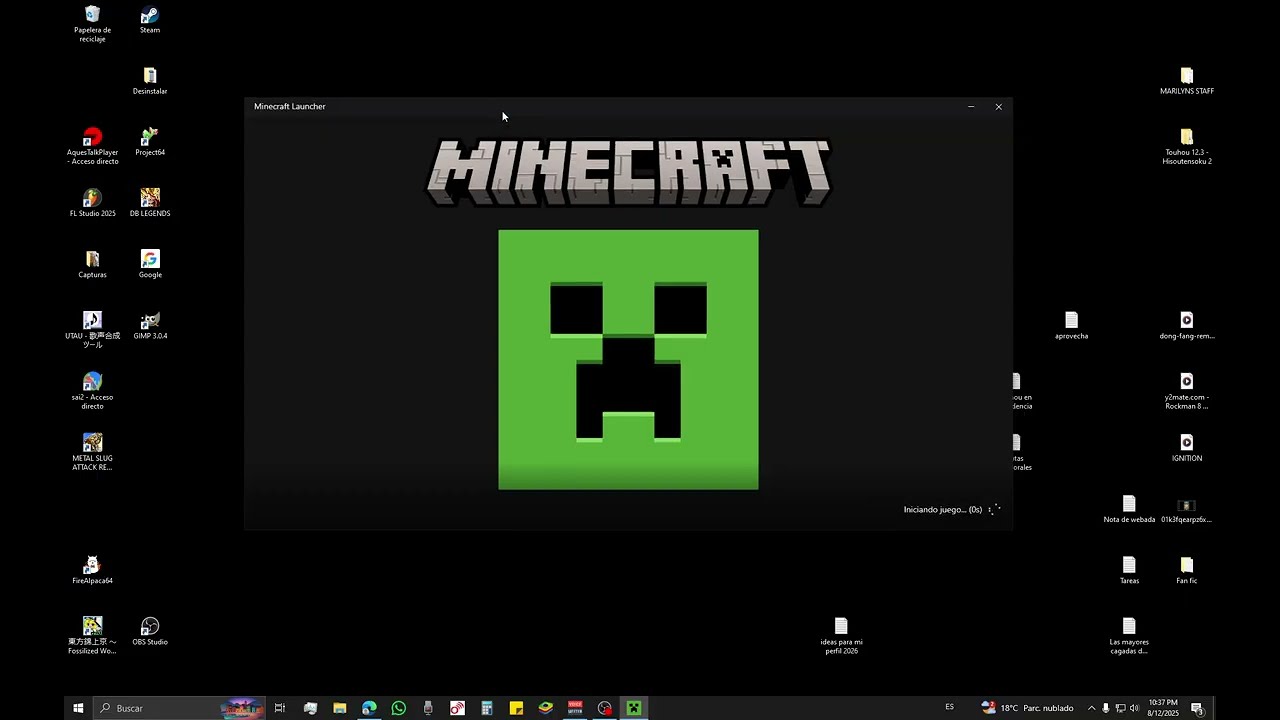Open Sticky Notes from the taskbar
Image resolution: width=1280 pixels, height=720 pixels.
point(516,708)
